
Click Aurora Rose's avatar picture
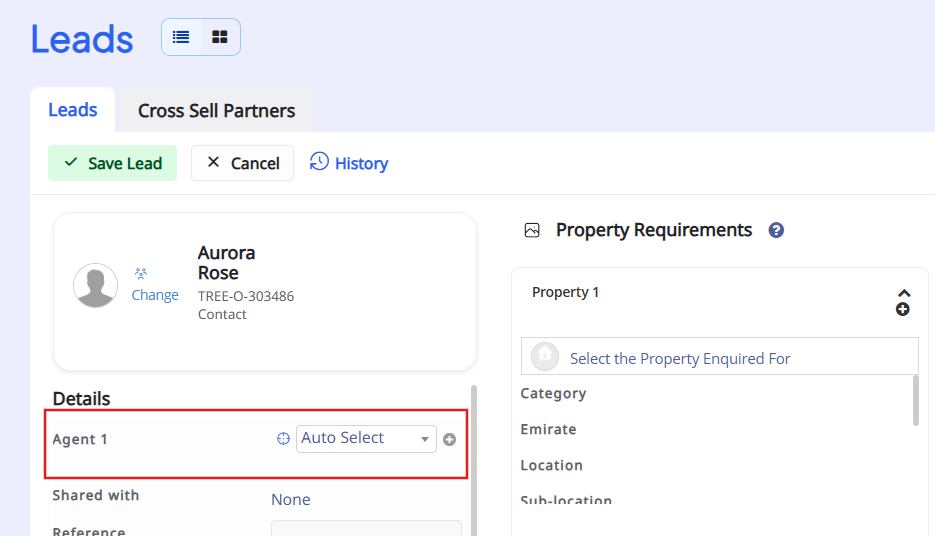coord(96,285)
